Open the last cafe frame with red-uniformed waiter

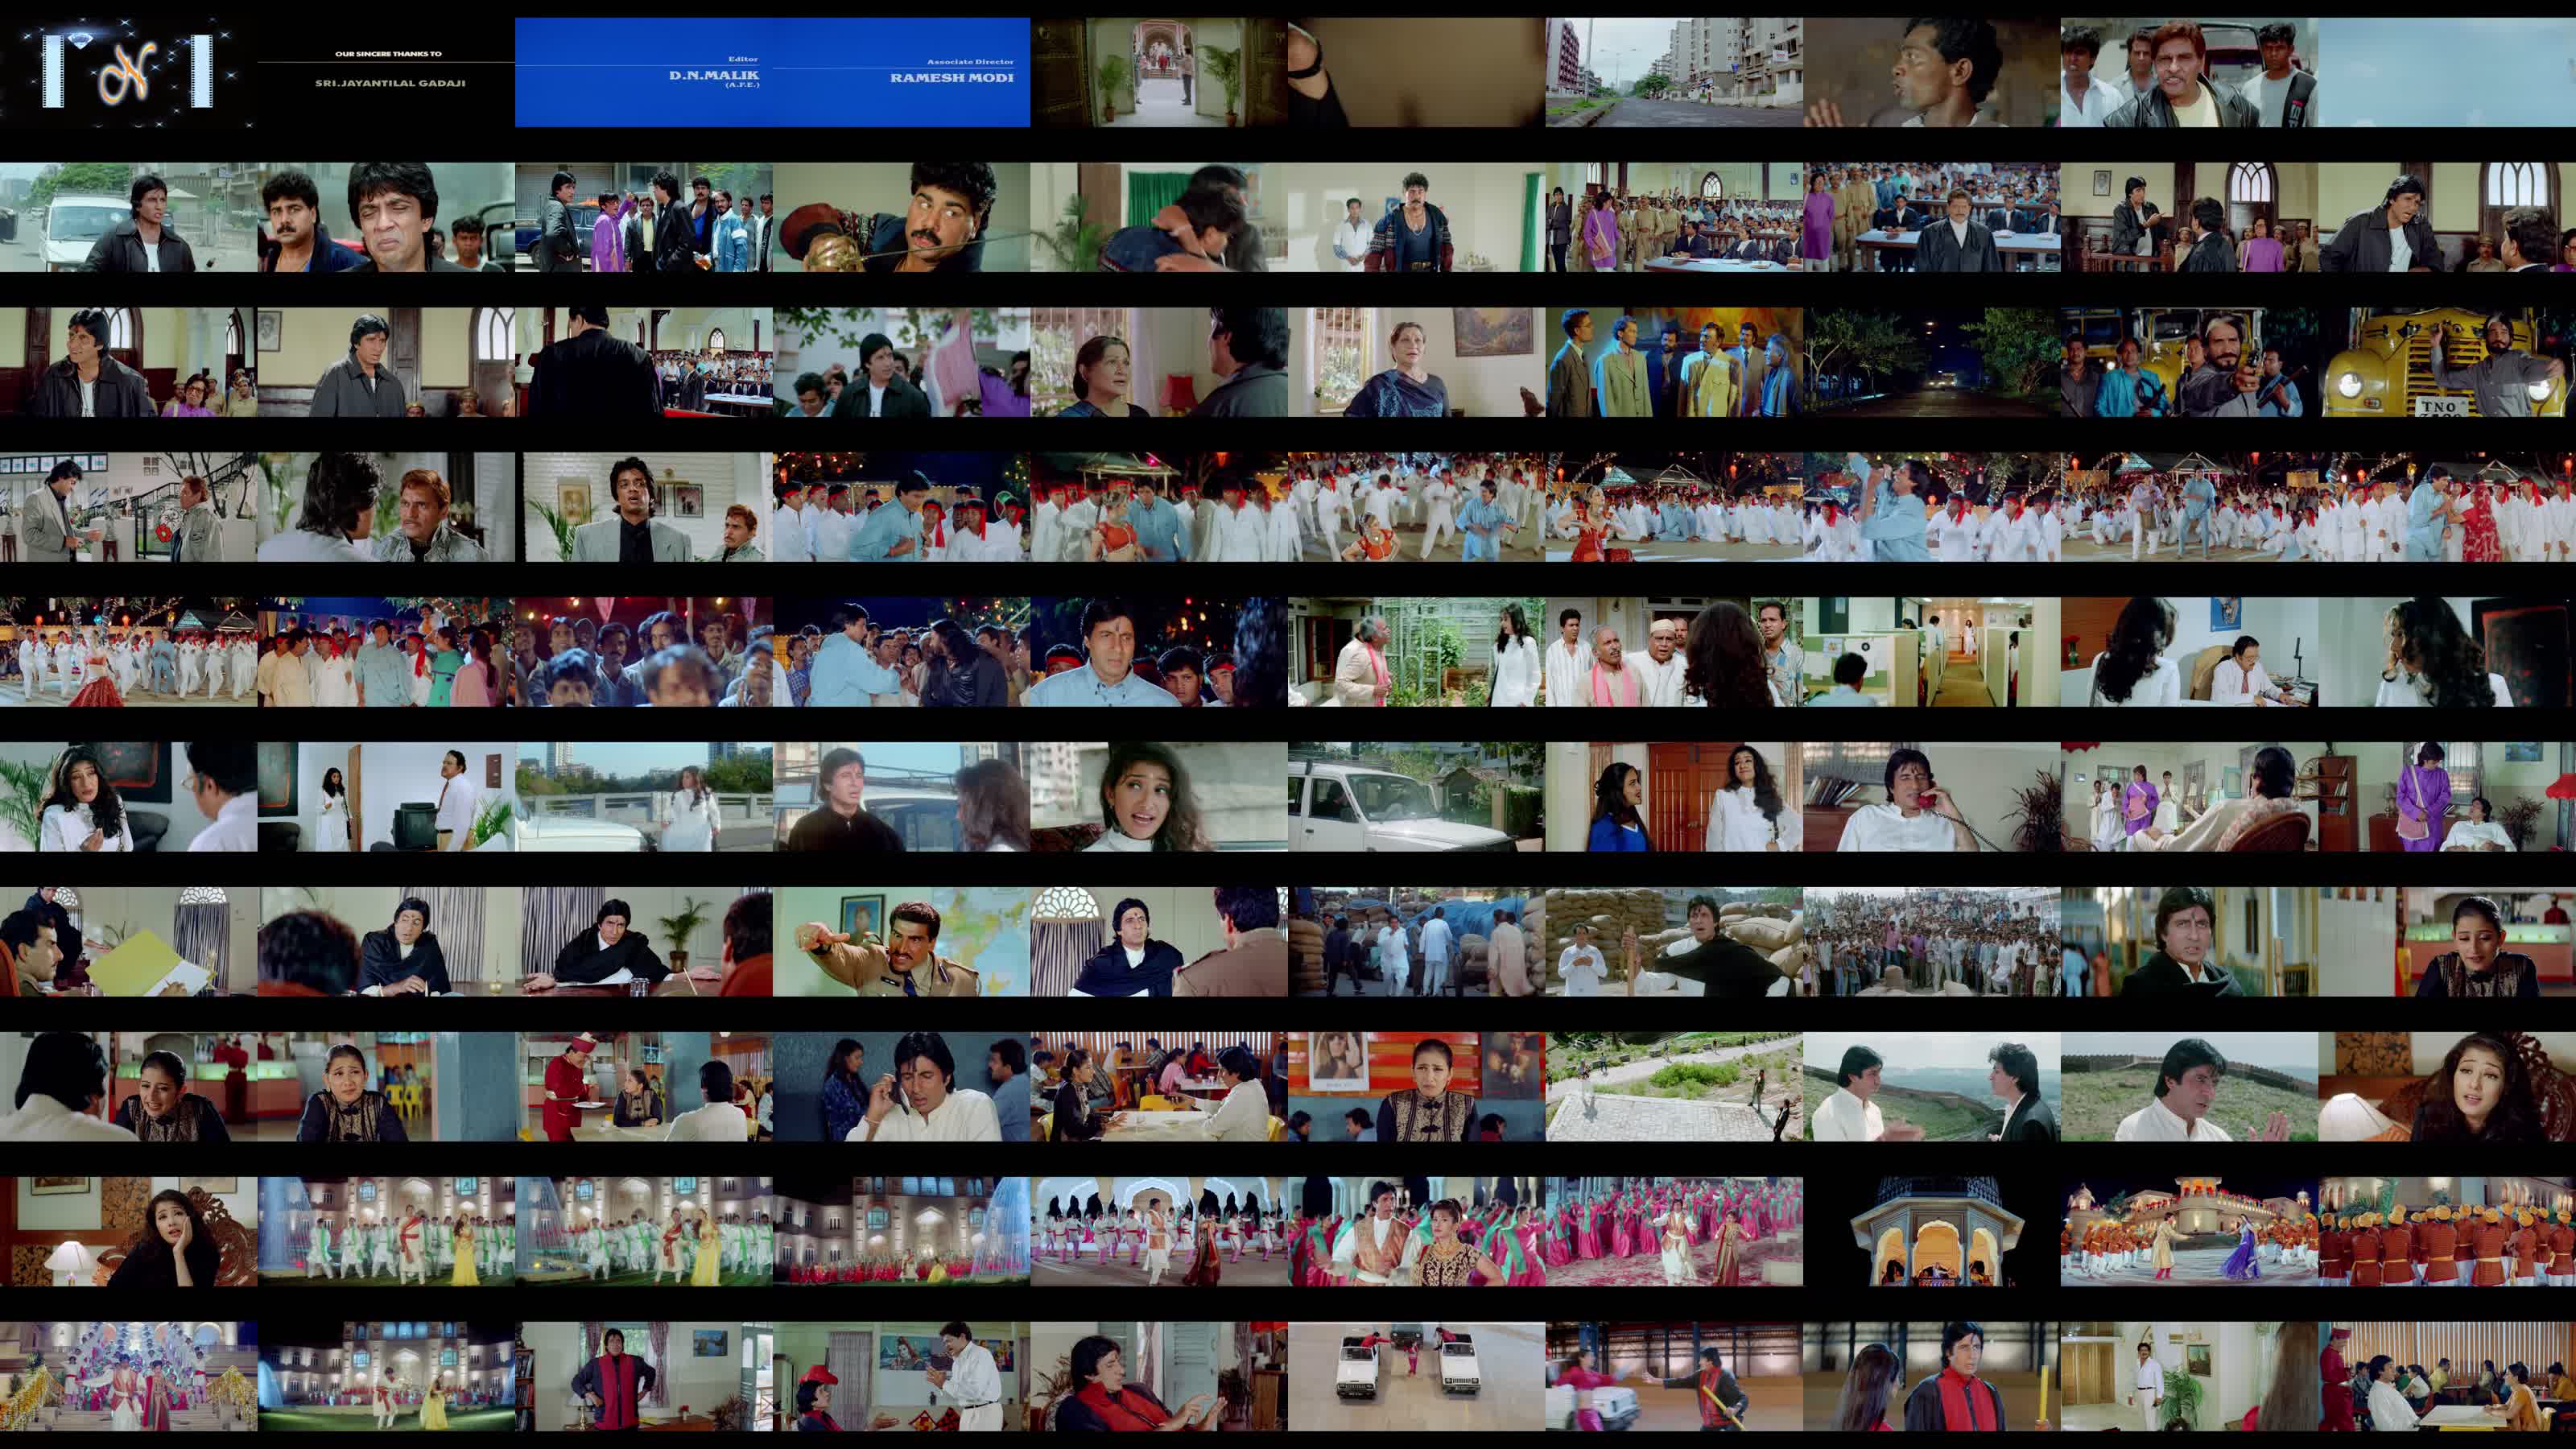pos(2447,1377)
